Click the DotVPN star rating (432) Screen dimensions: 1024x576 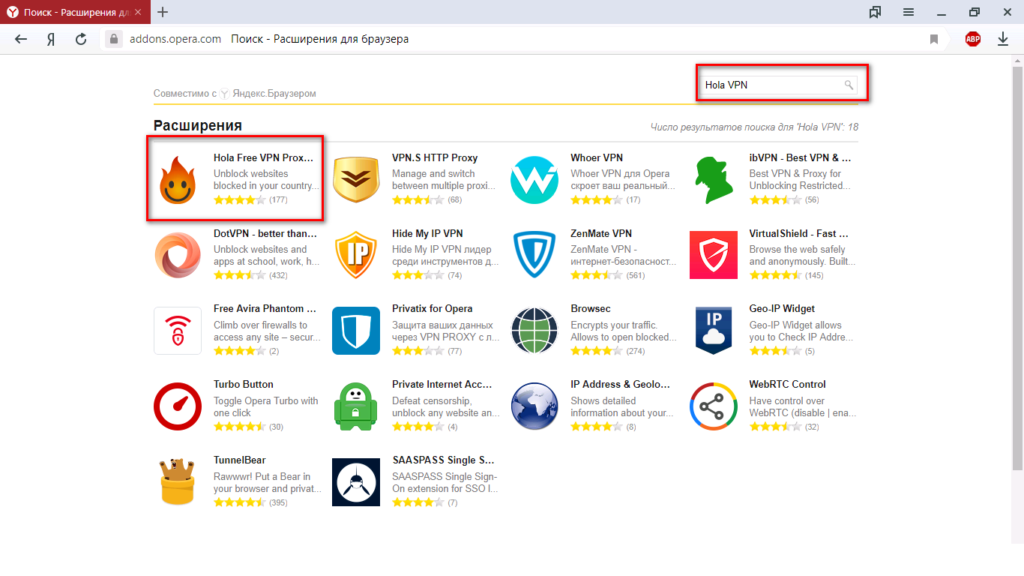(239, 275)
